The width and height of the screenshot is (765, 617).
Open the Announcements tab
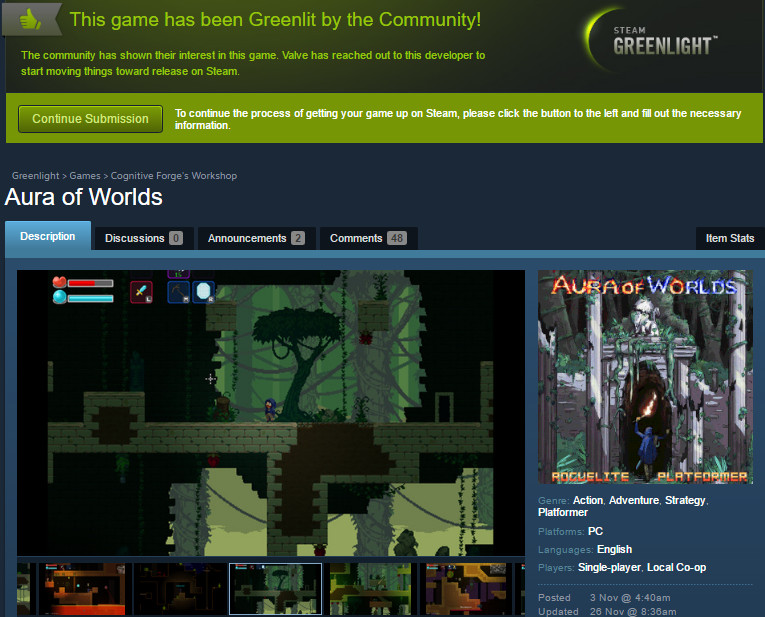[x=256, y=238]
